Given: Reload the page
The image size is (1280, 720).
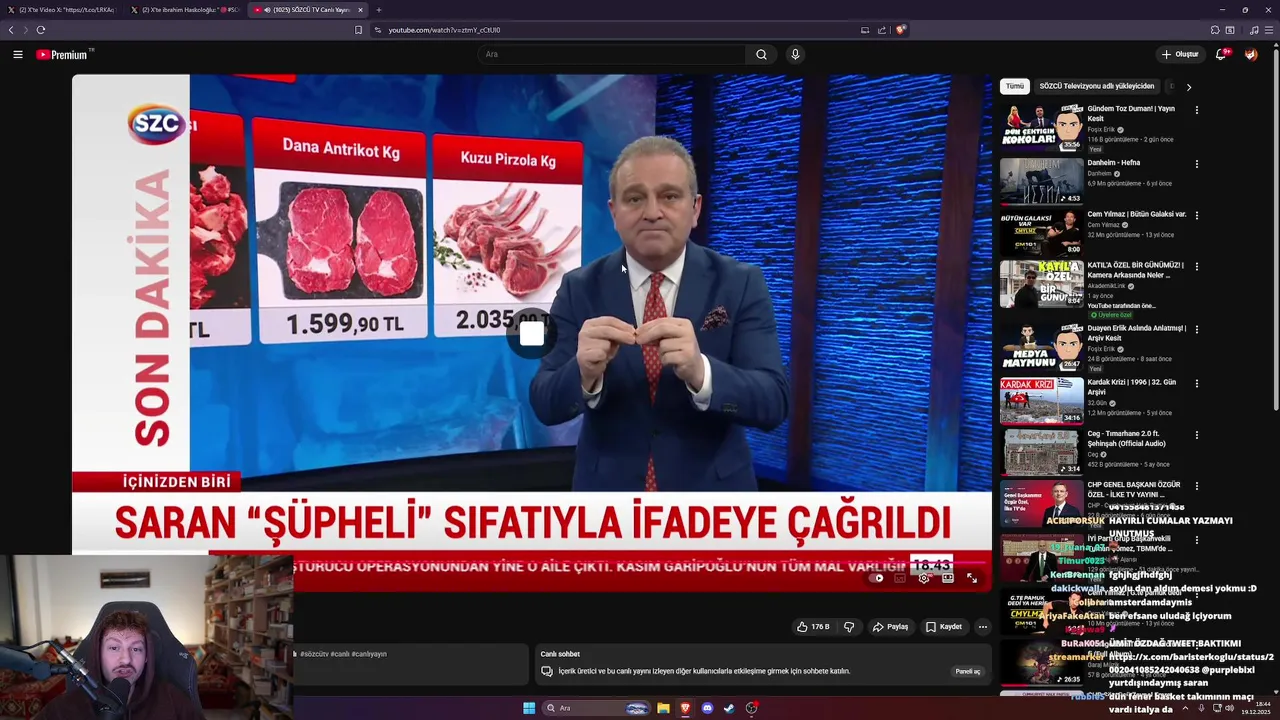Looking at the screenshot, I should (x=41, y=30).
